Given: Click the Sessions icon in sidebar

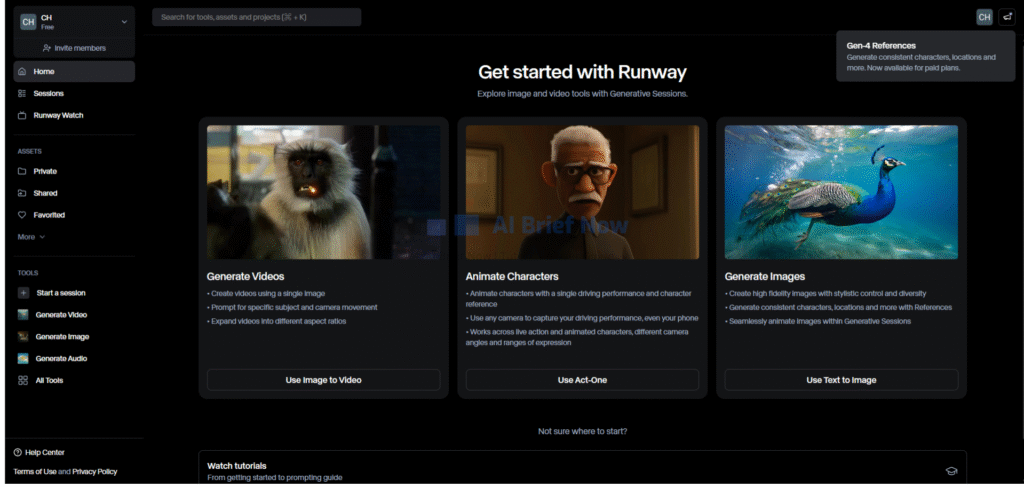Looking at the screenshot, I should 22,93.
